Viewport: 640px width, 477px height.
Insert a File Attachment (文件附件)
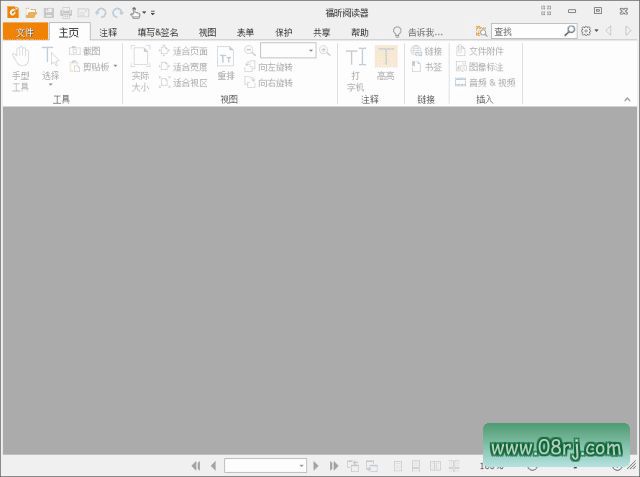pos(480,51)
